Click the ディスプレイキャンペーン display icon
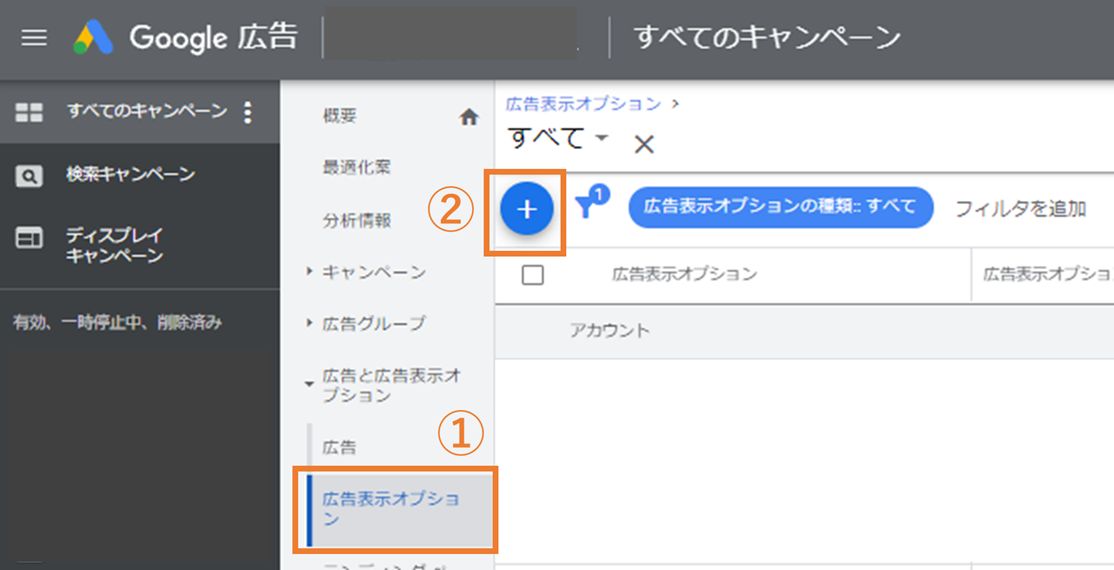Viewport: 1114px width, 570px height. click(x=29, y=239)
